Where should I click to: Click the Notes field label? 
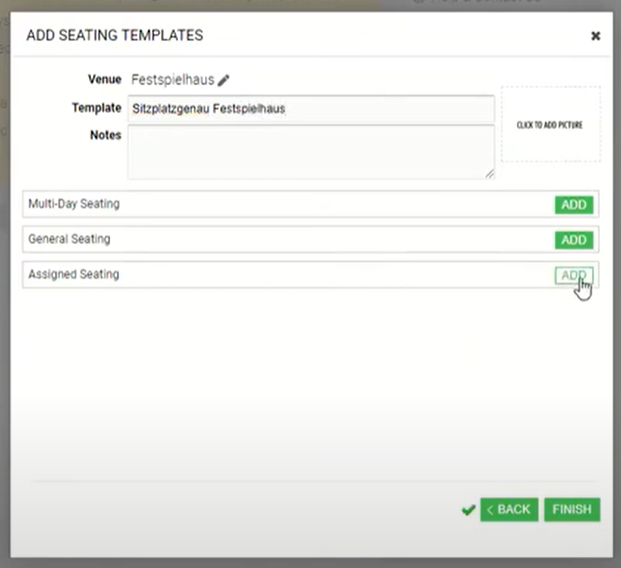click(x=105, y=135)
